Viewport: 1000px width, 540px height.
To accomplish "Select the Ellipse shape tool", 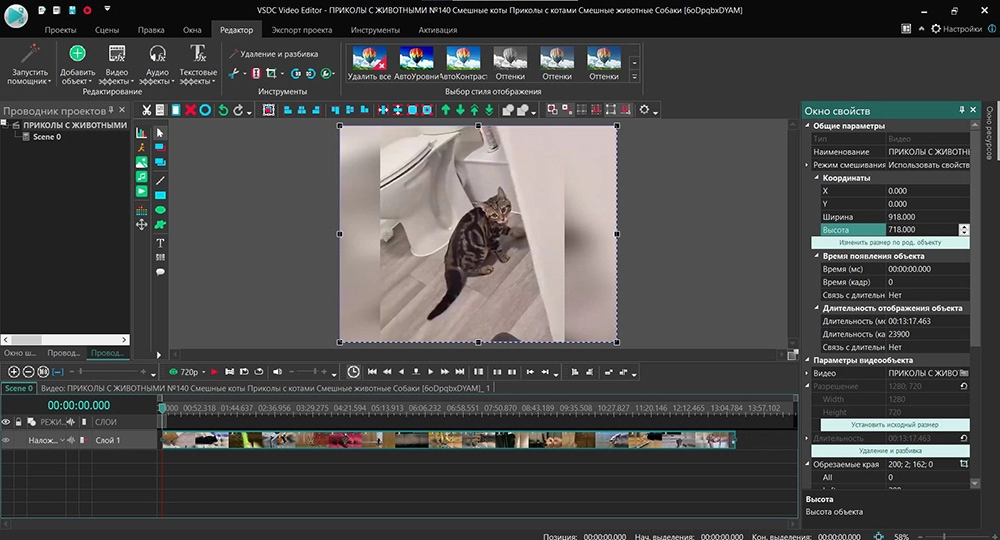I will (160, 210).
